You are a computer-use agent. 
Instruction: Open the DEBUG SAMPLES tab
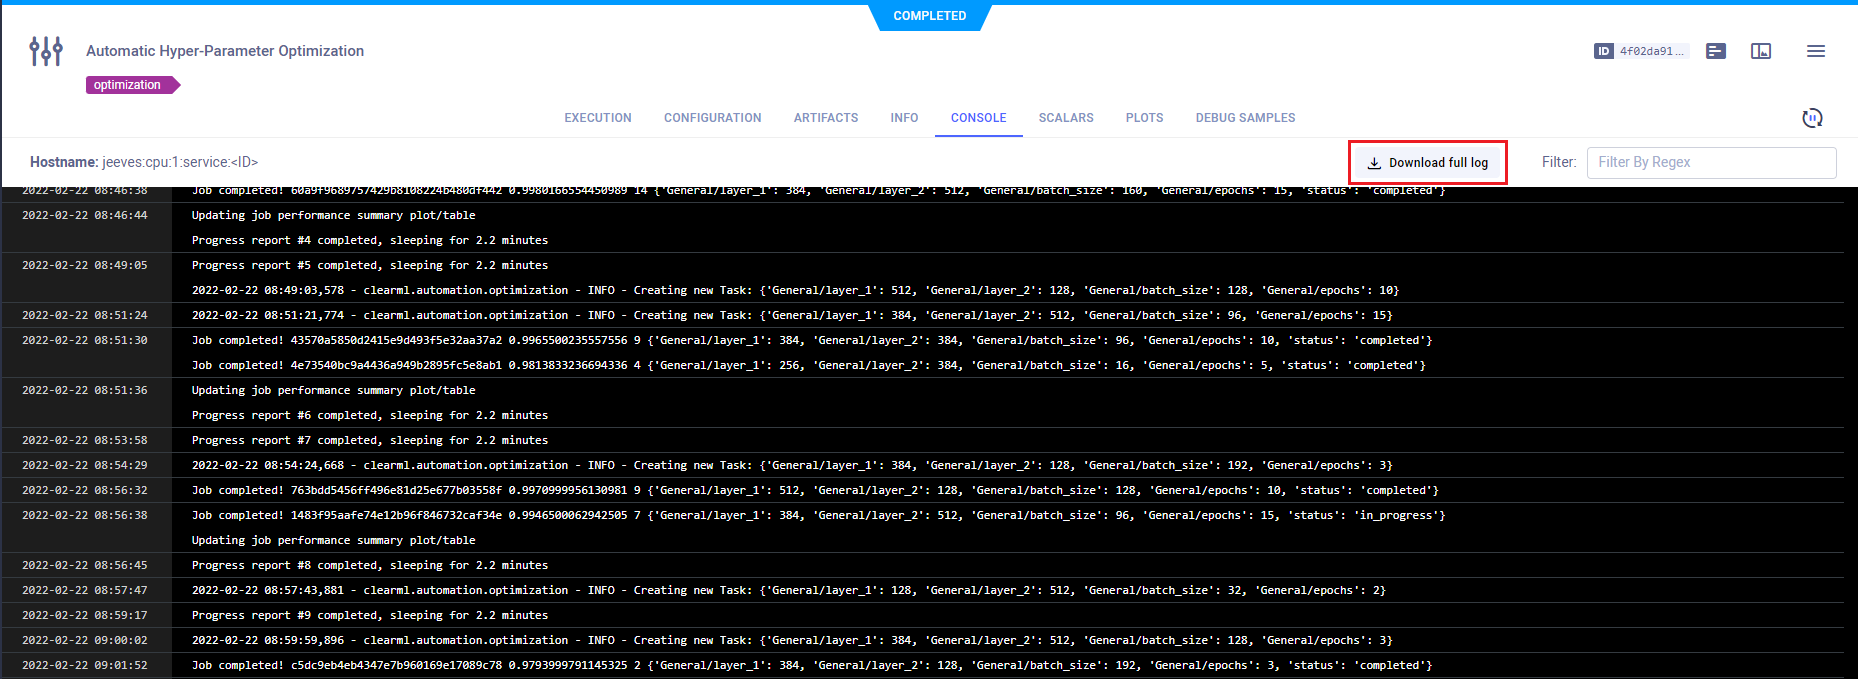pos(1245,118)
